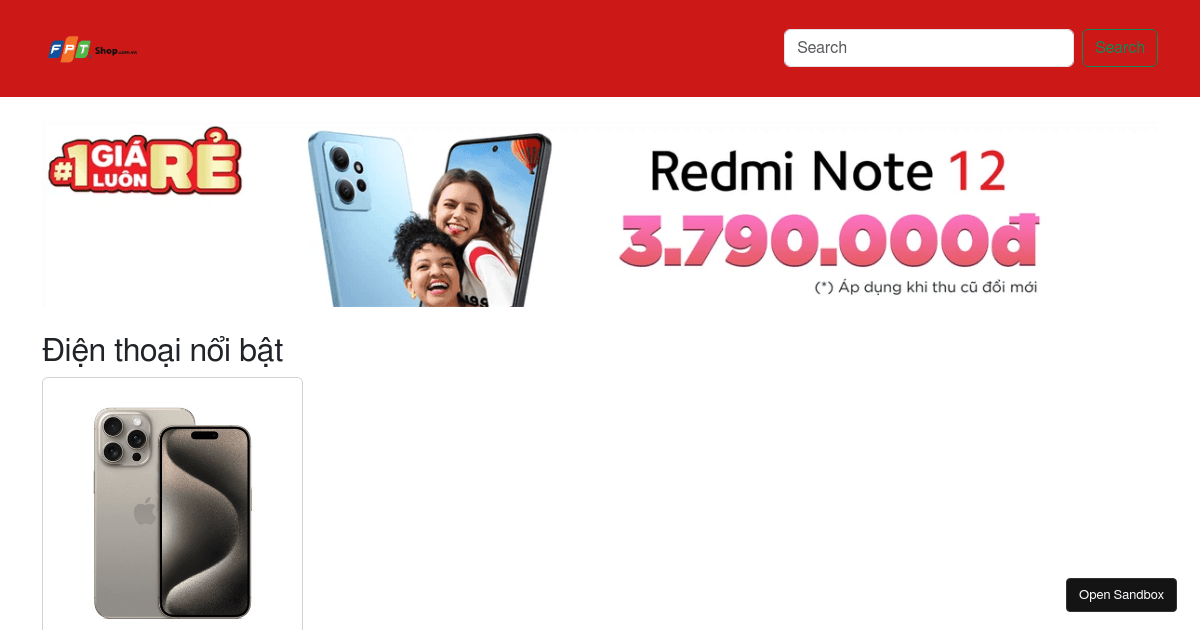Focus the Search text field

pos(929,48)
